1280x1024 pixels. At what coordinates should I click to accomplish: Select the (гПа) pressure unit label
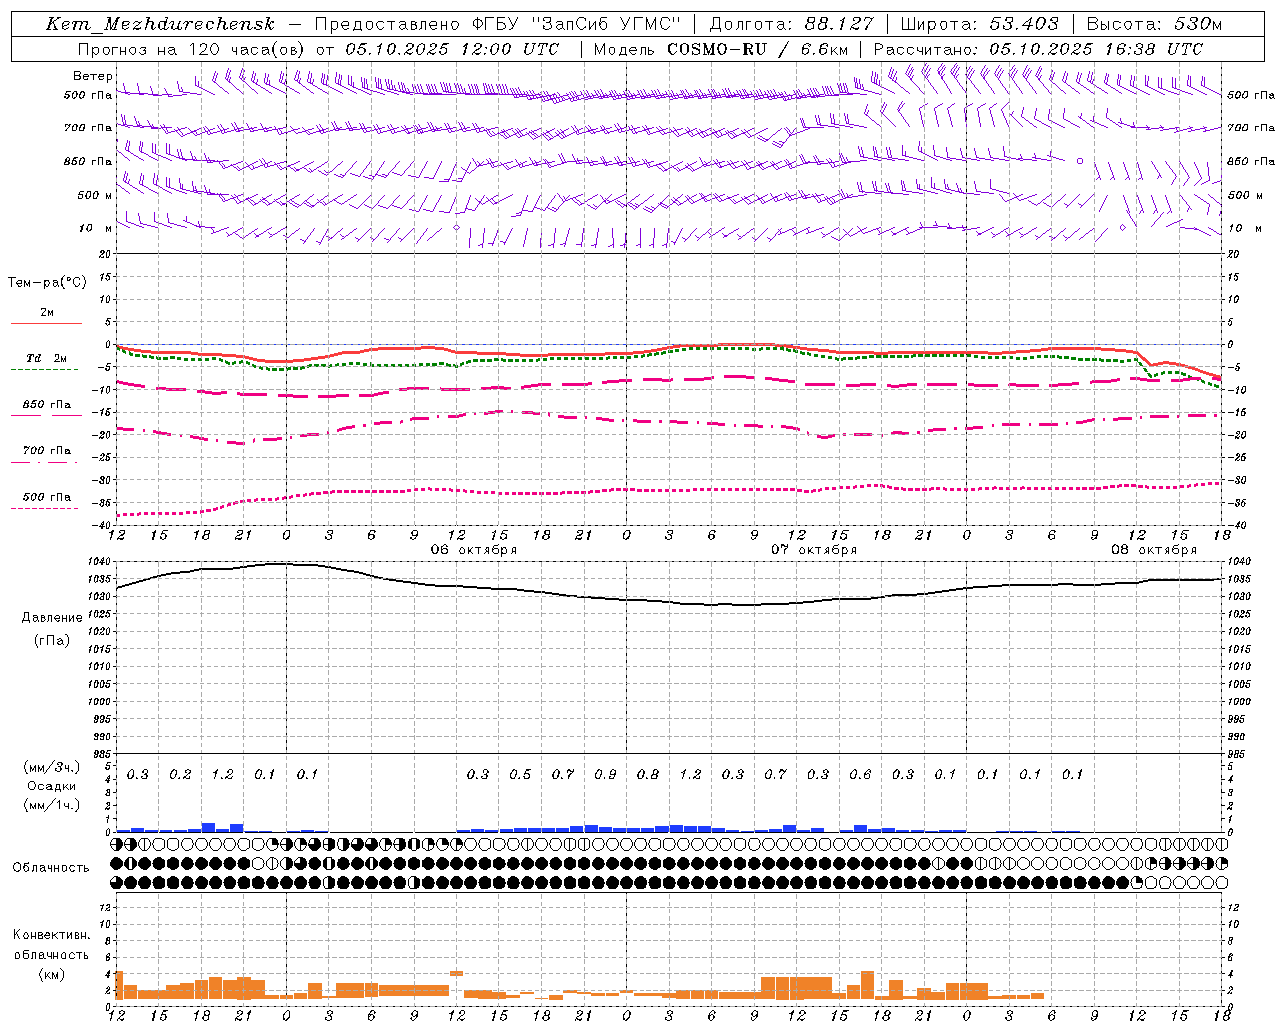pyautogui.click(x=52, y=640)
